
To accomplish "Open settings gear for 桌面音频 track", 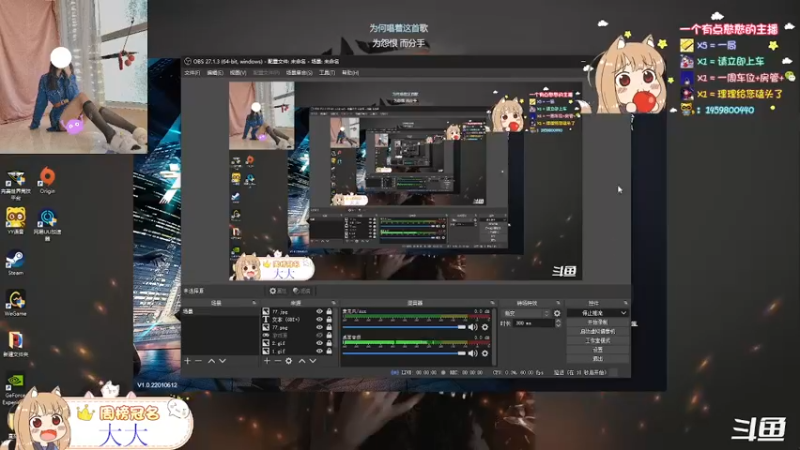I will pos(485,353).
